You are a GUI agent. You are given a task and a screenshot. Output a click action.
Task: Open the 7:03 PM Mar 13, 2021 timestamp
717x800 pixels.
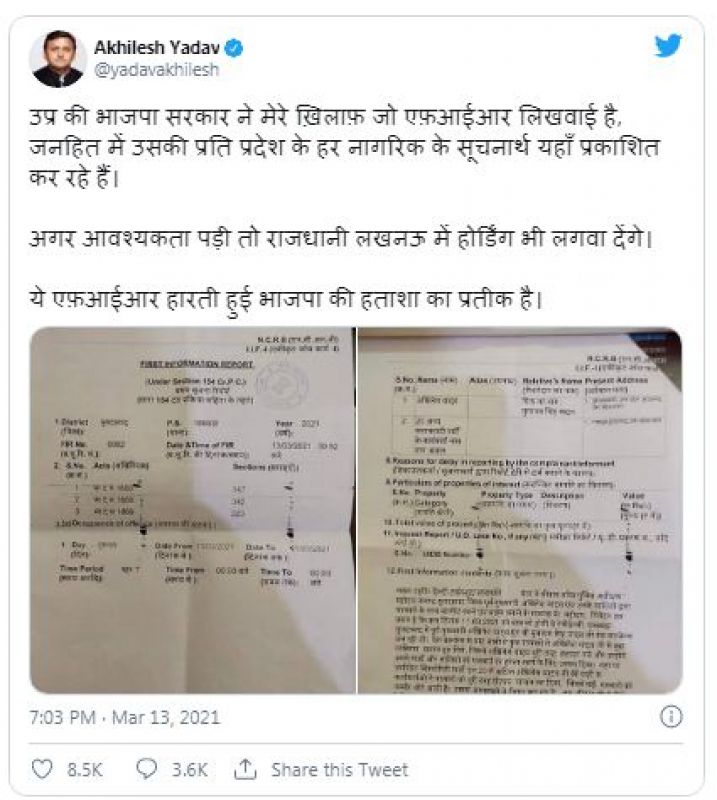[125, 717]
